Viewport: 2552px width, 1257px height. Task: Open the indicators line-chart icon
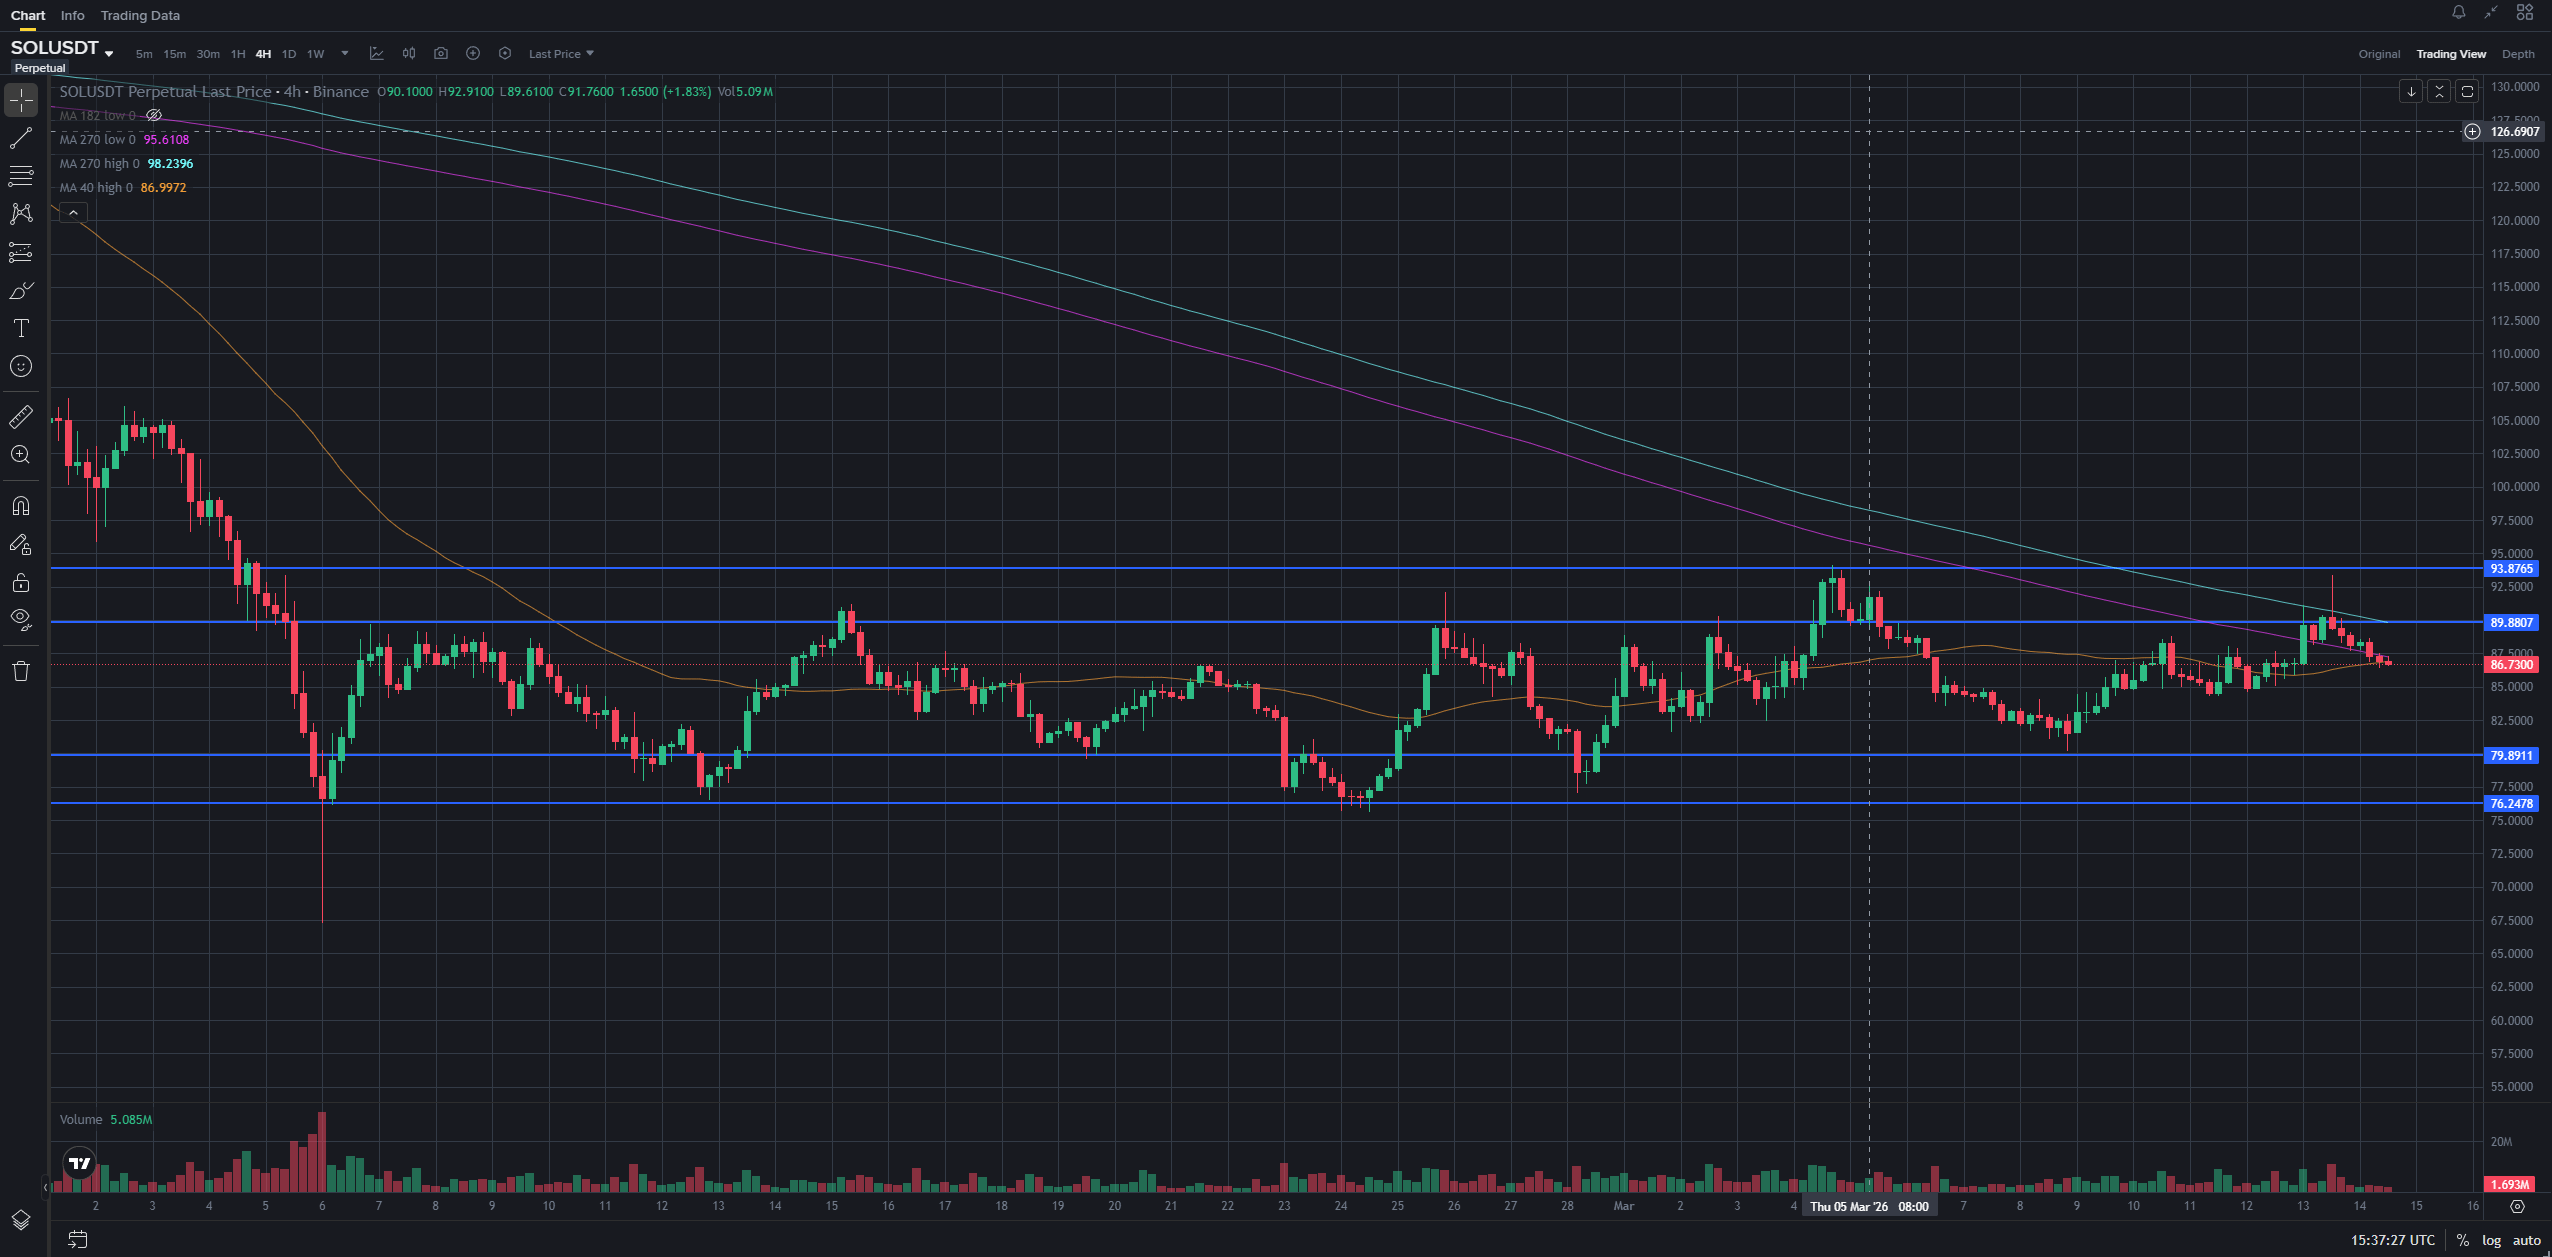[377, 54]
